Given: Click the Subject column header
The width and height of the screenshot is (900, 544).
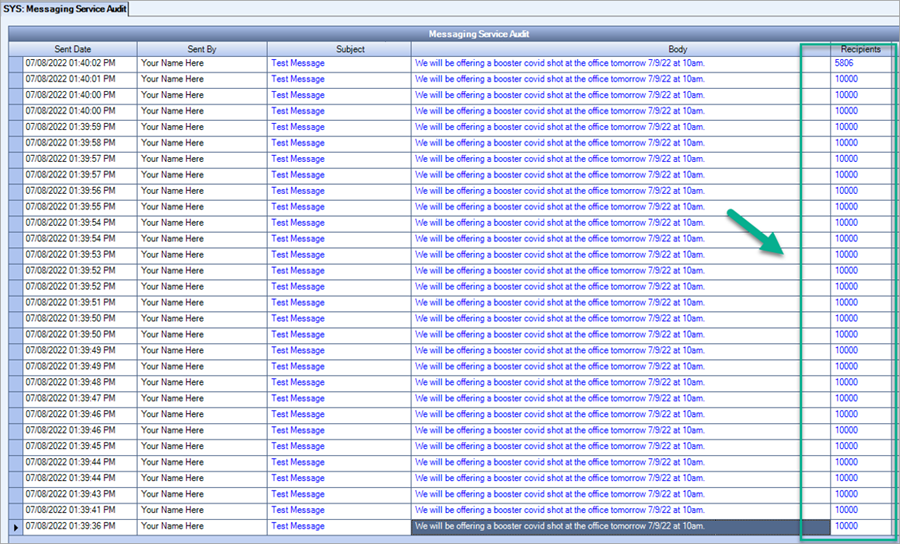Looking at the screenshot, I should coord(338,49).
